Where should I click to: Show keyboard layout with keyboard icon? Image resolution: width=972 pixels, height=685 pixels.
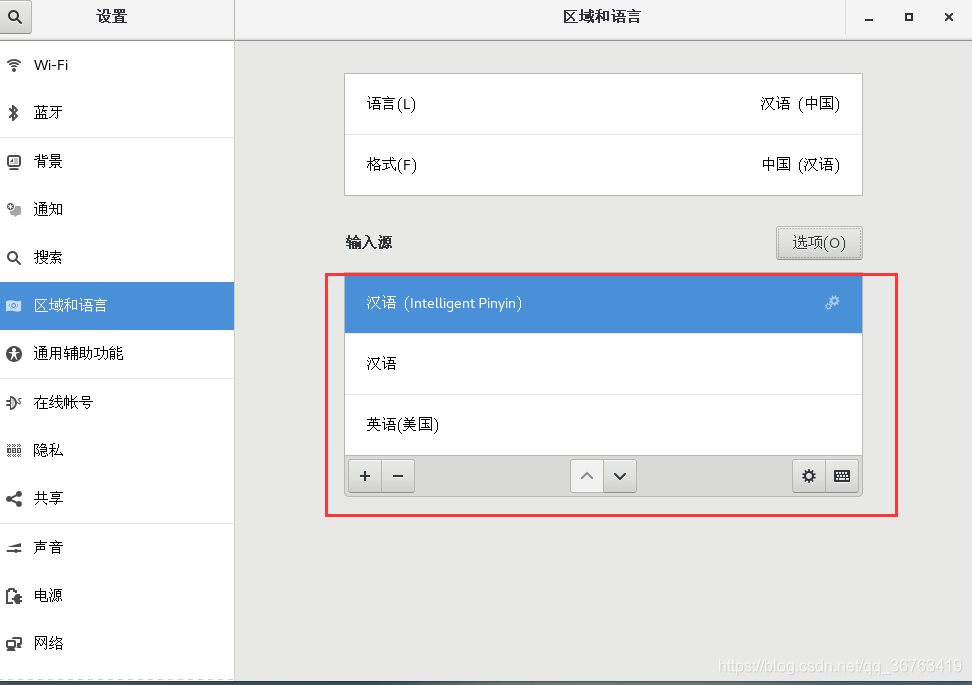[841, 476]
